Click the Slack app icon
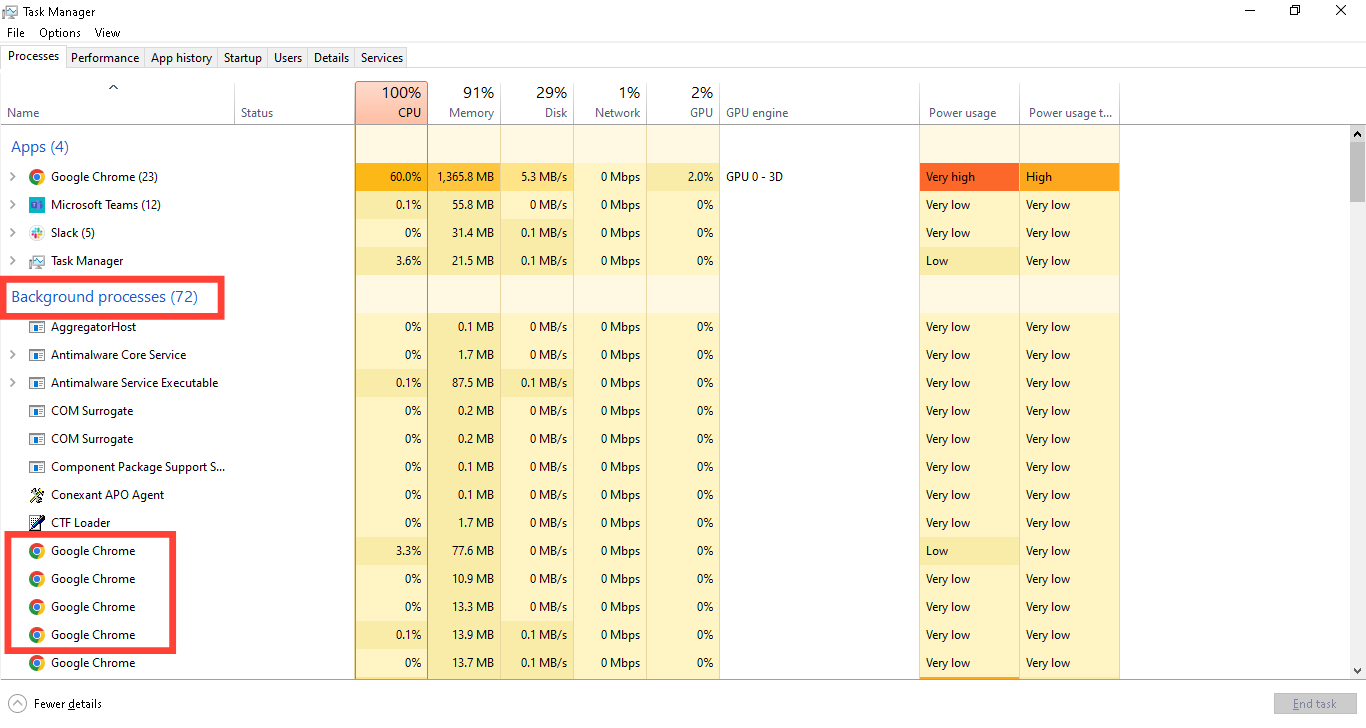Viewport: 1366px width, 728px height. pos(36,233)
